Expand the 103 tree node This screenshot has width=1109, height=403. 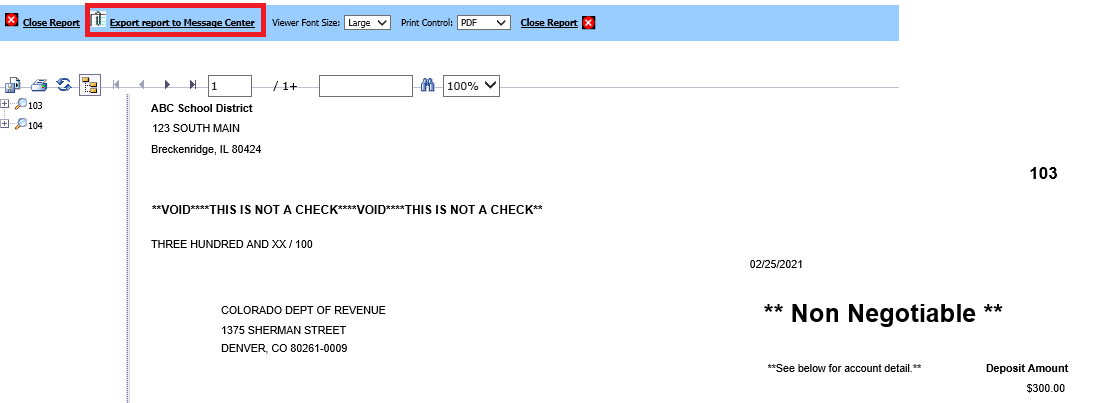click(x=5, y=104)
